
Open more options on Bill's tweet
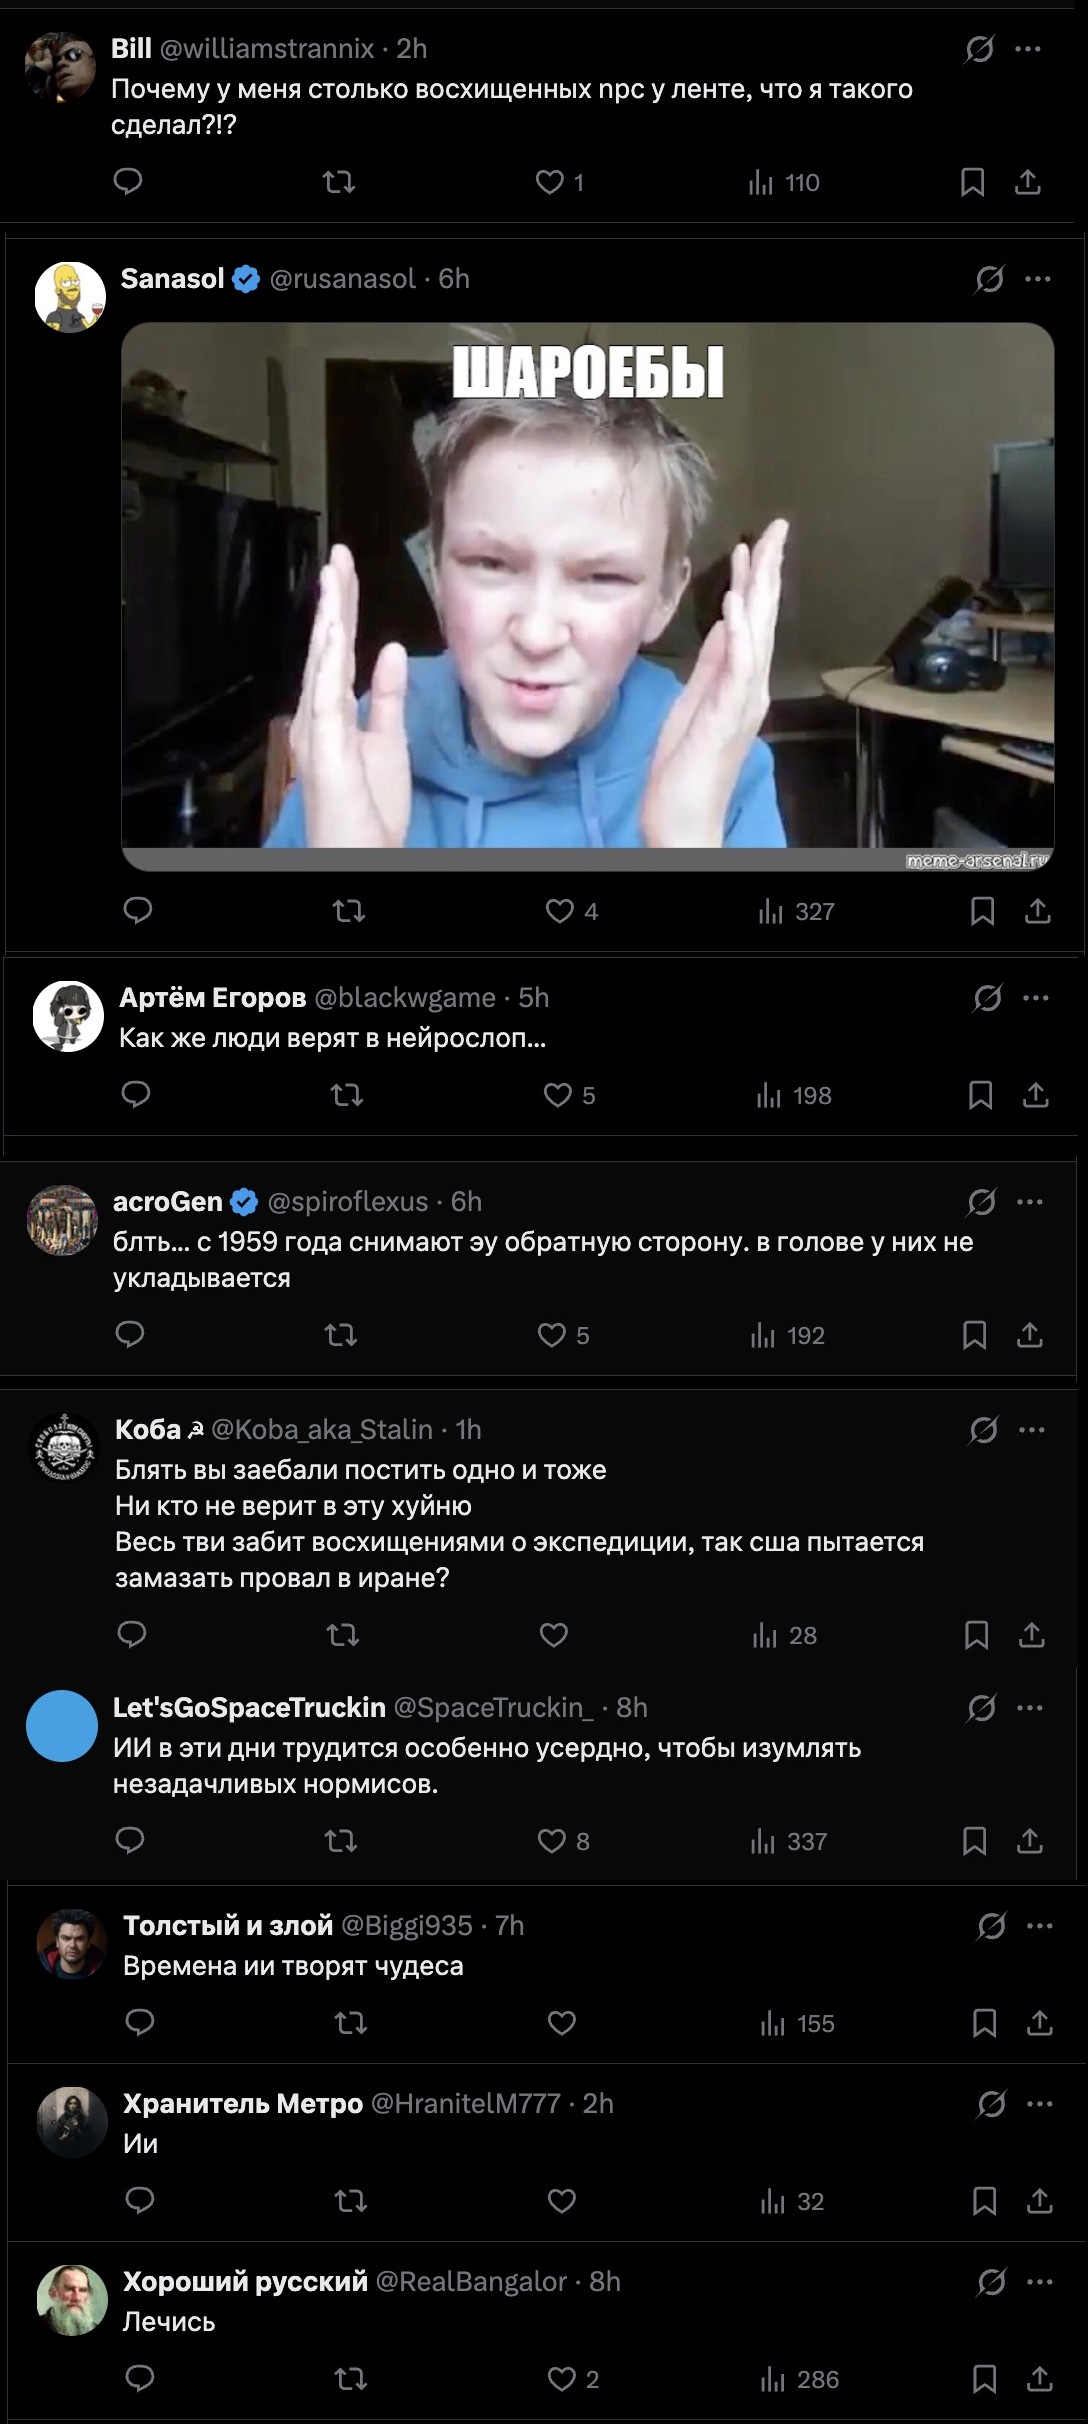point(1028,49)
